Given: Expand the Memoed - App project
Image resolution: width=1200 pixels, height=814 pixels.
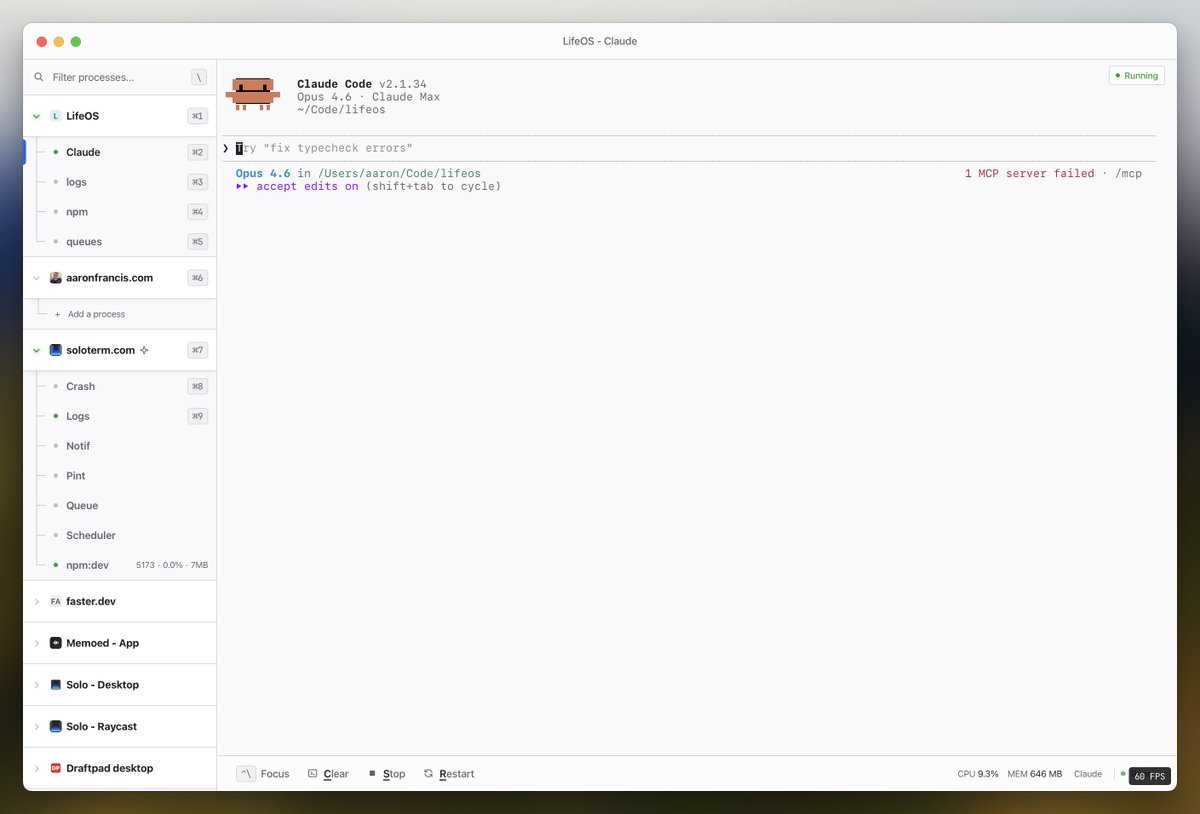Looking at the screenshot, I should tap(37, 643).
